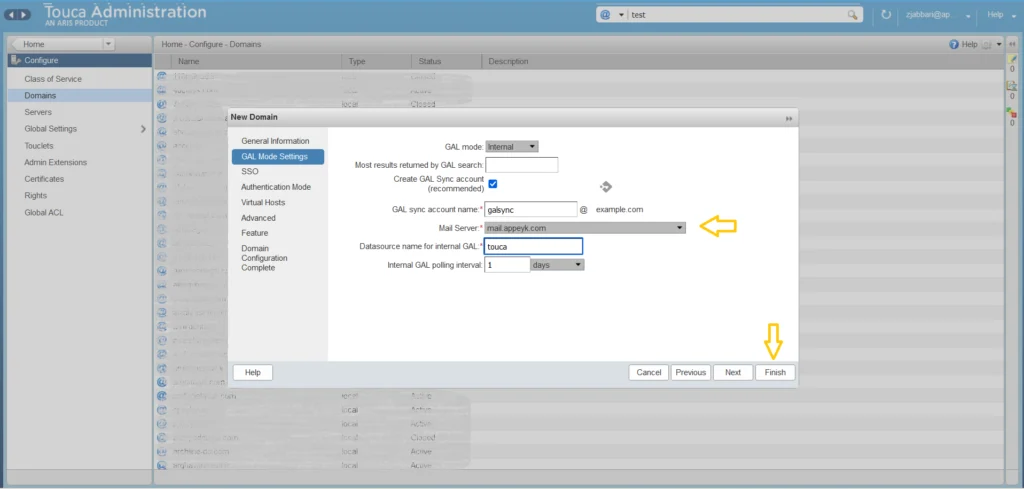Click the document search status icon
Image resolution: width=1024 pixels, height=489 pixels.
coord(1012,86)
